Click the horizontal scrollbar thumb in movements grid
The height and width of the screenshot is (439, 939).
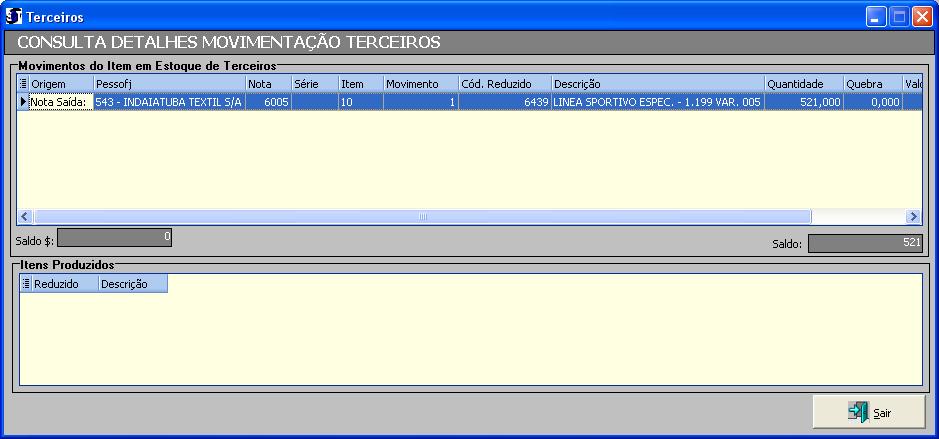(422, 217)
